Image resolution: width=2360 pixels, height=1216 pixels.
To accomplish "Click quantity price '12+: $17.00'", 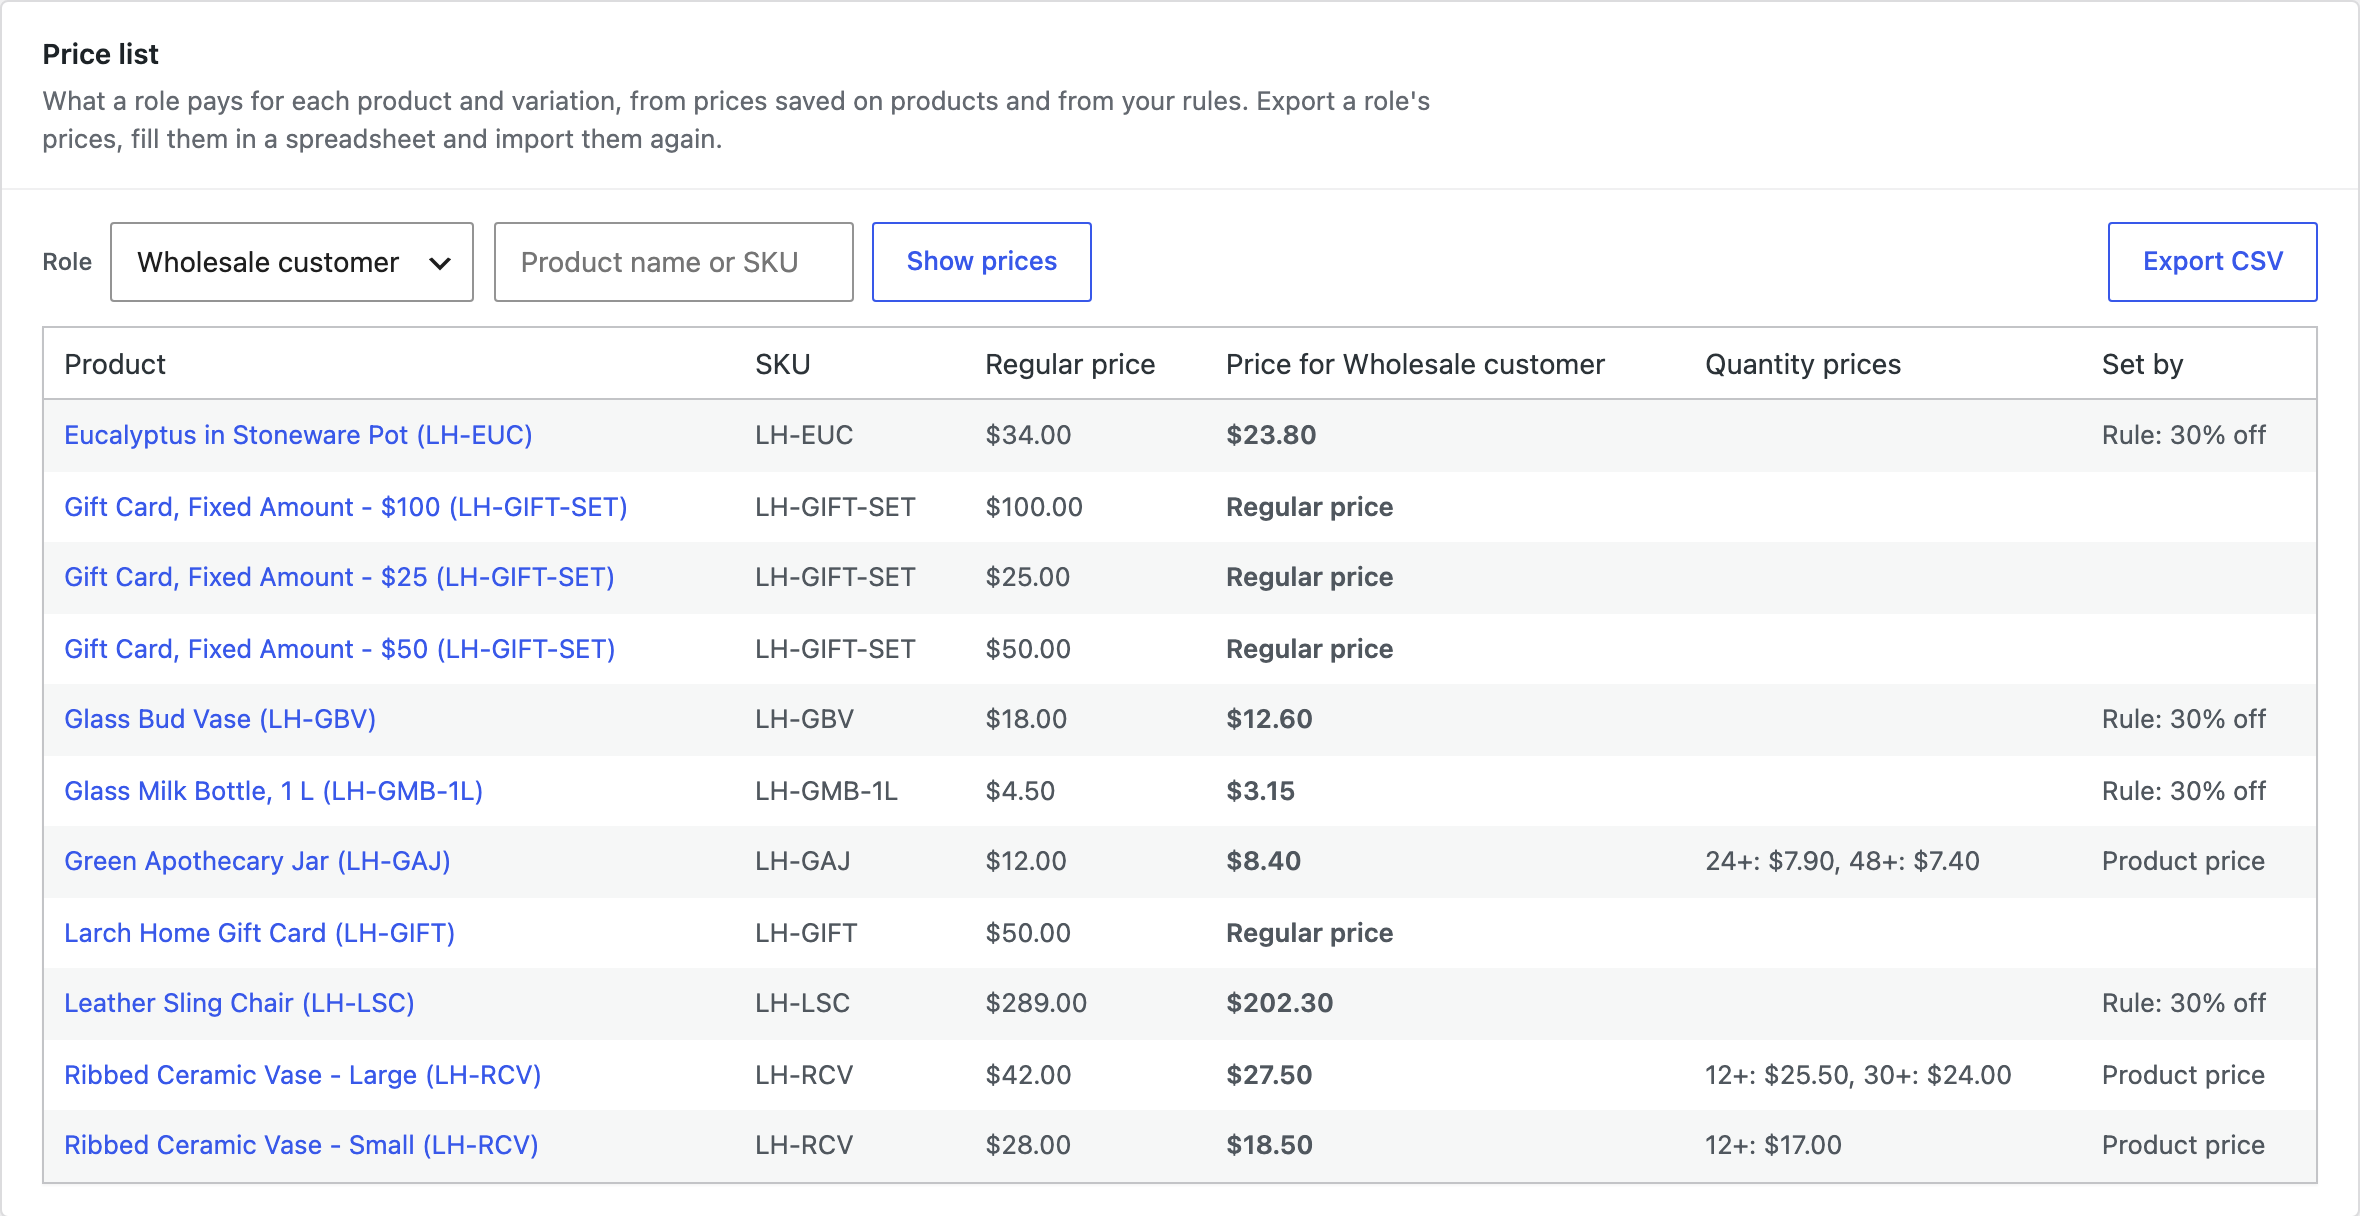I will tap(1773, 1145).
